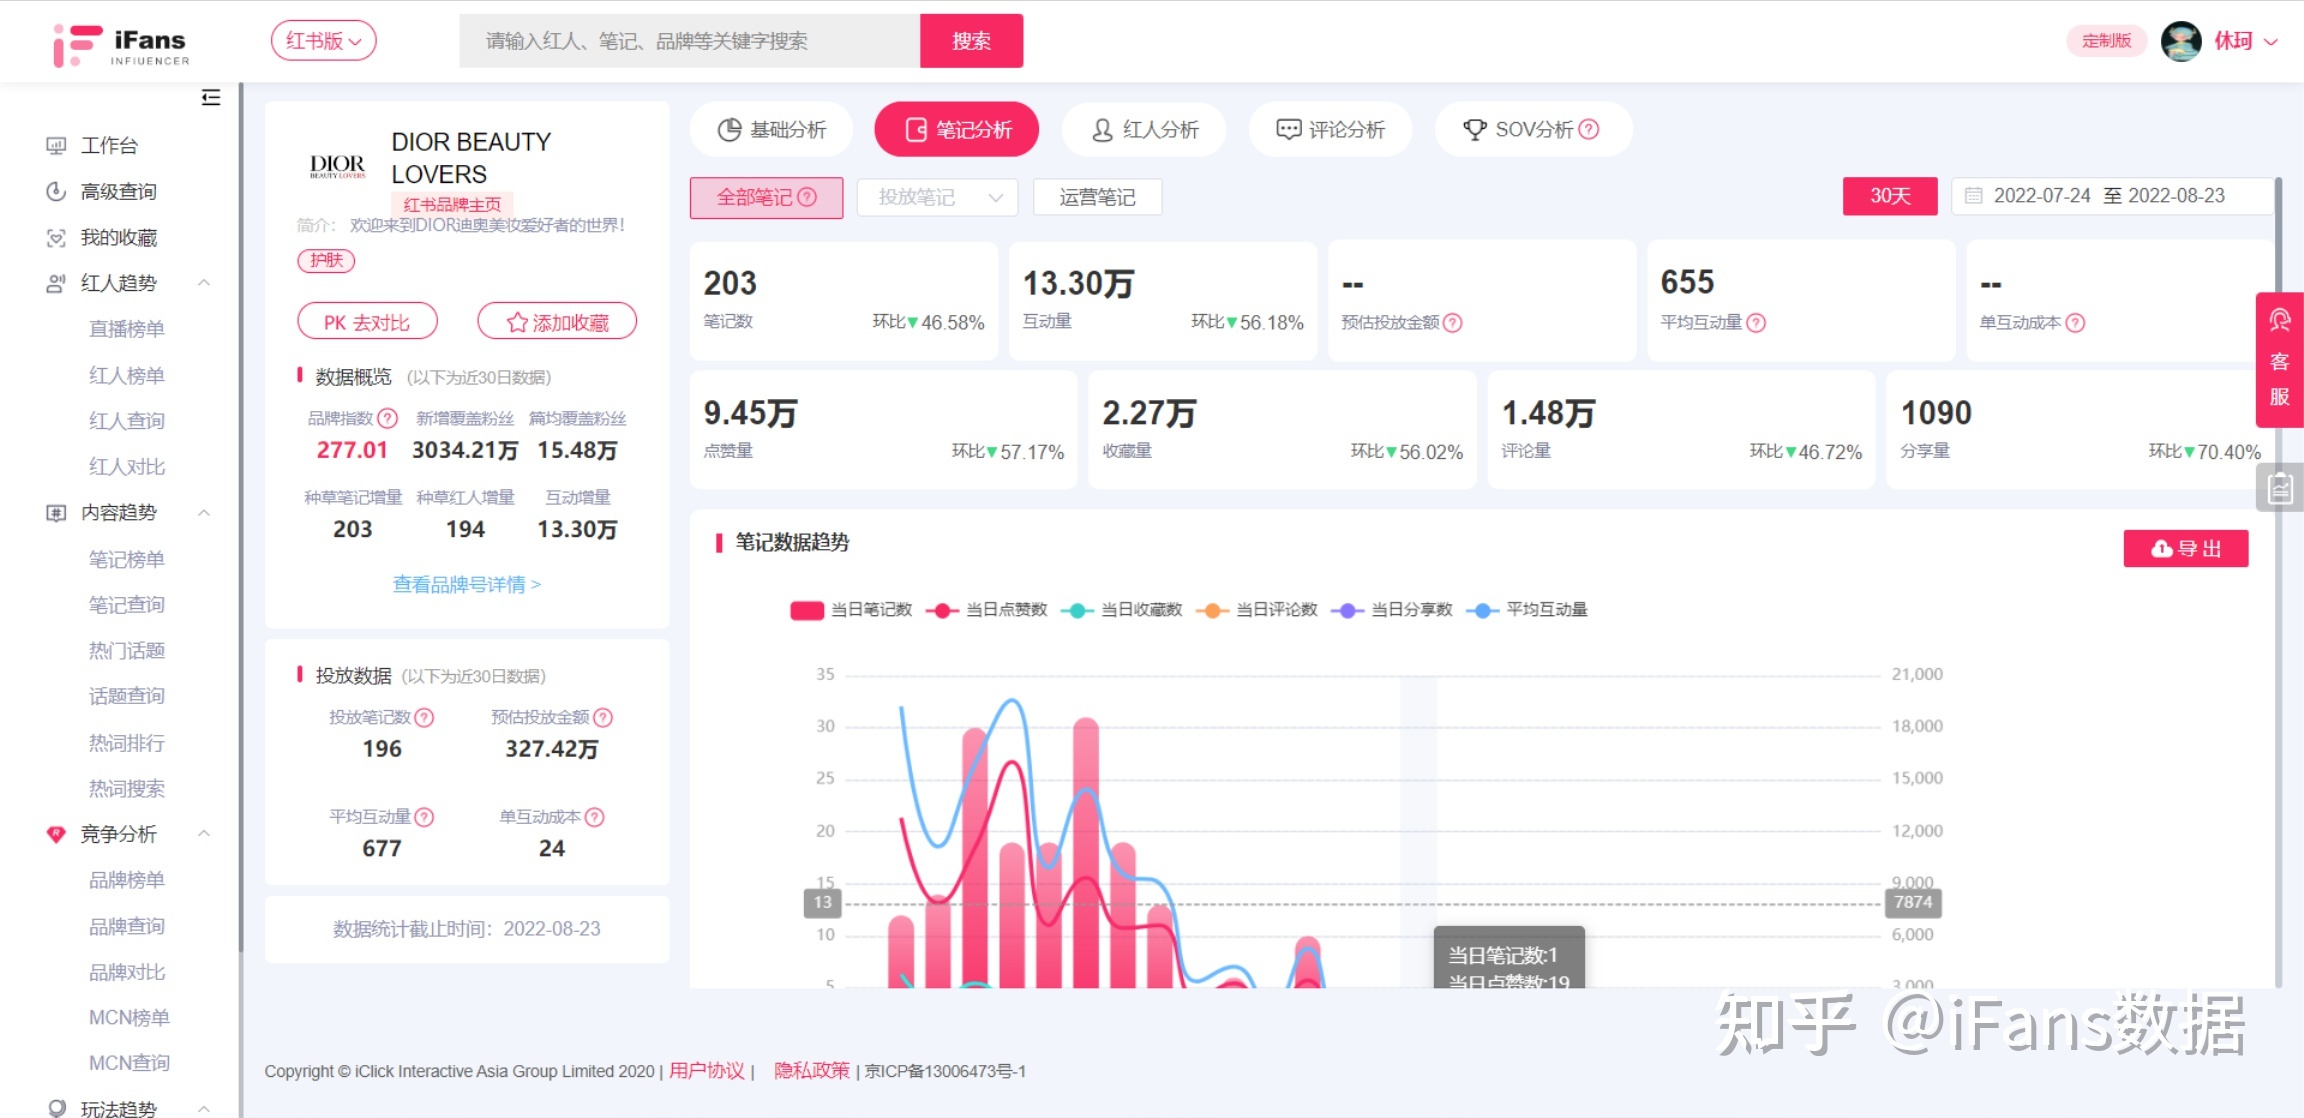Image resolution: width=2304 pixels, height=1118 pixels.
Task: Open the 用户协议 link
Action: tap(707, 1071)
